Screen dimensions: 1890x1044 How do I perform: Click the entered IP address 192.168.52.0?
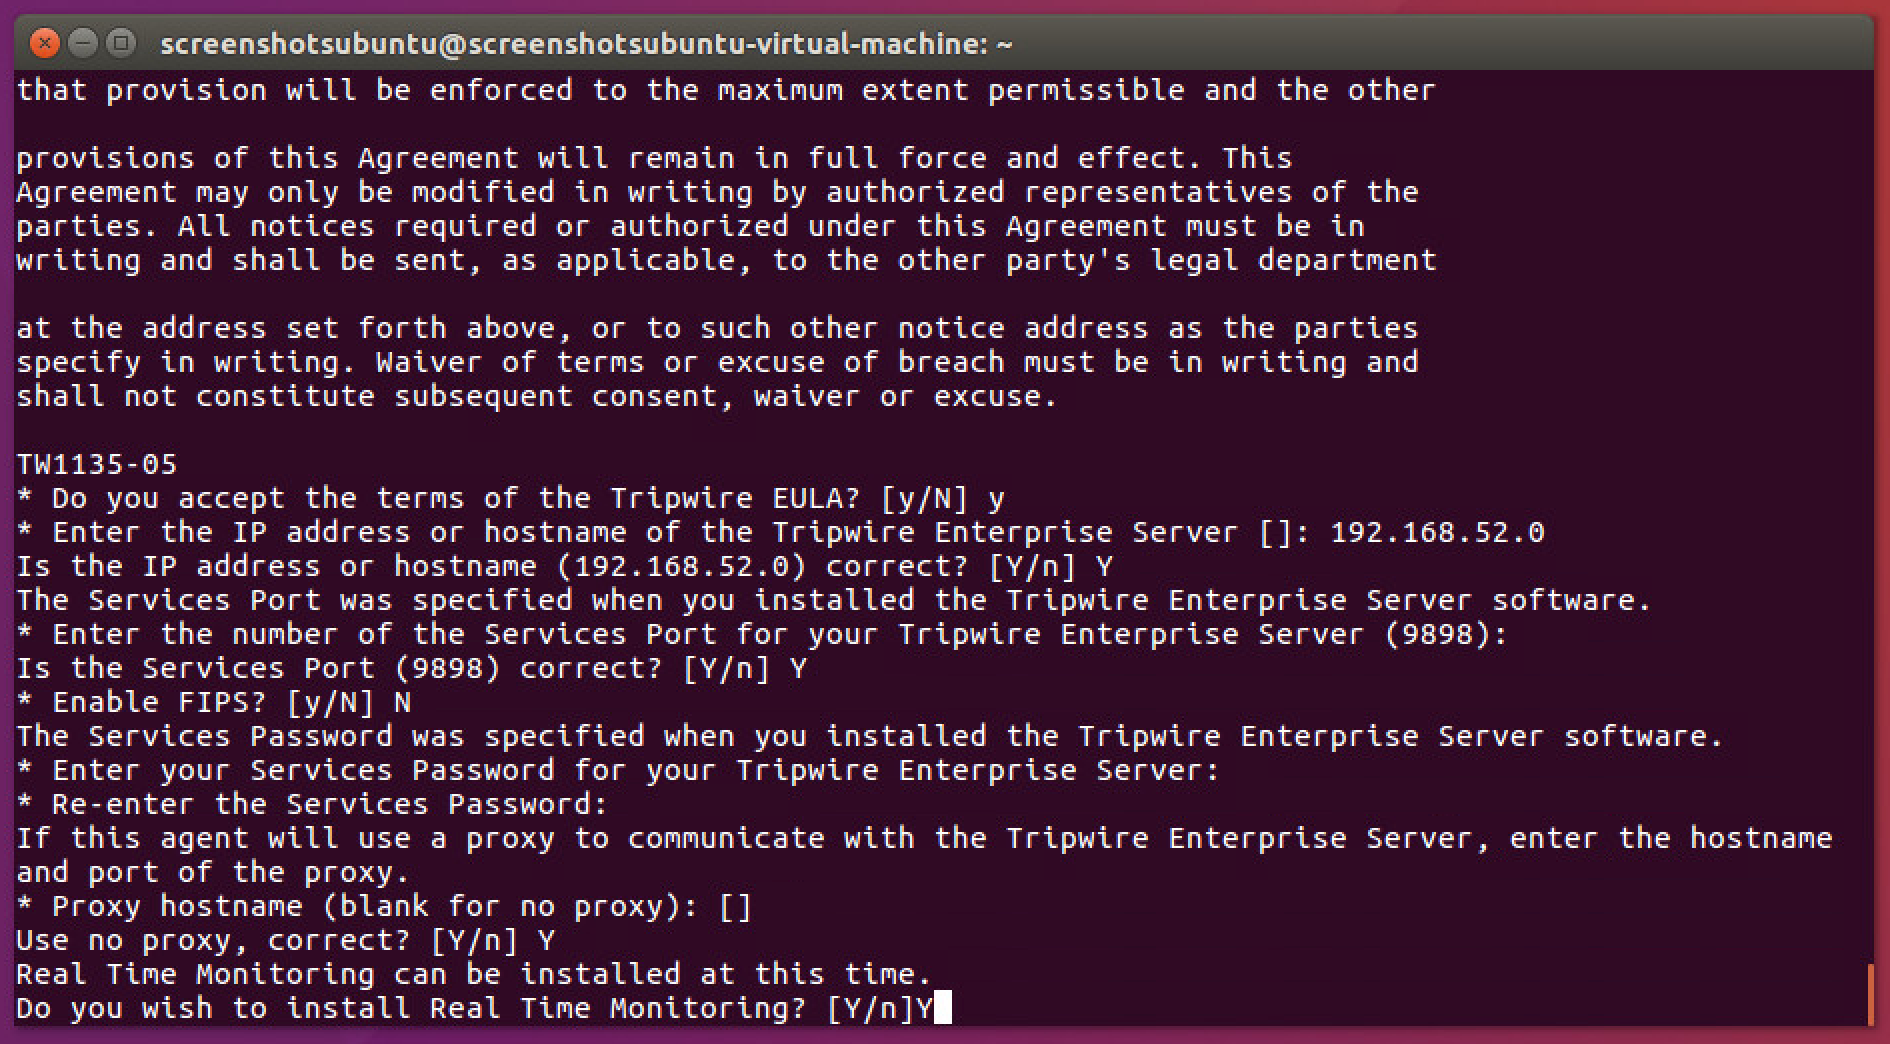point(1437,532)
